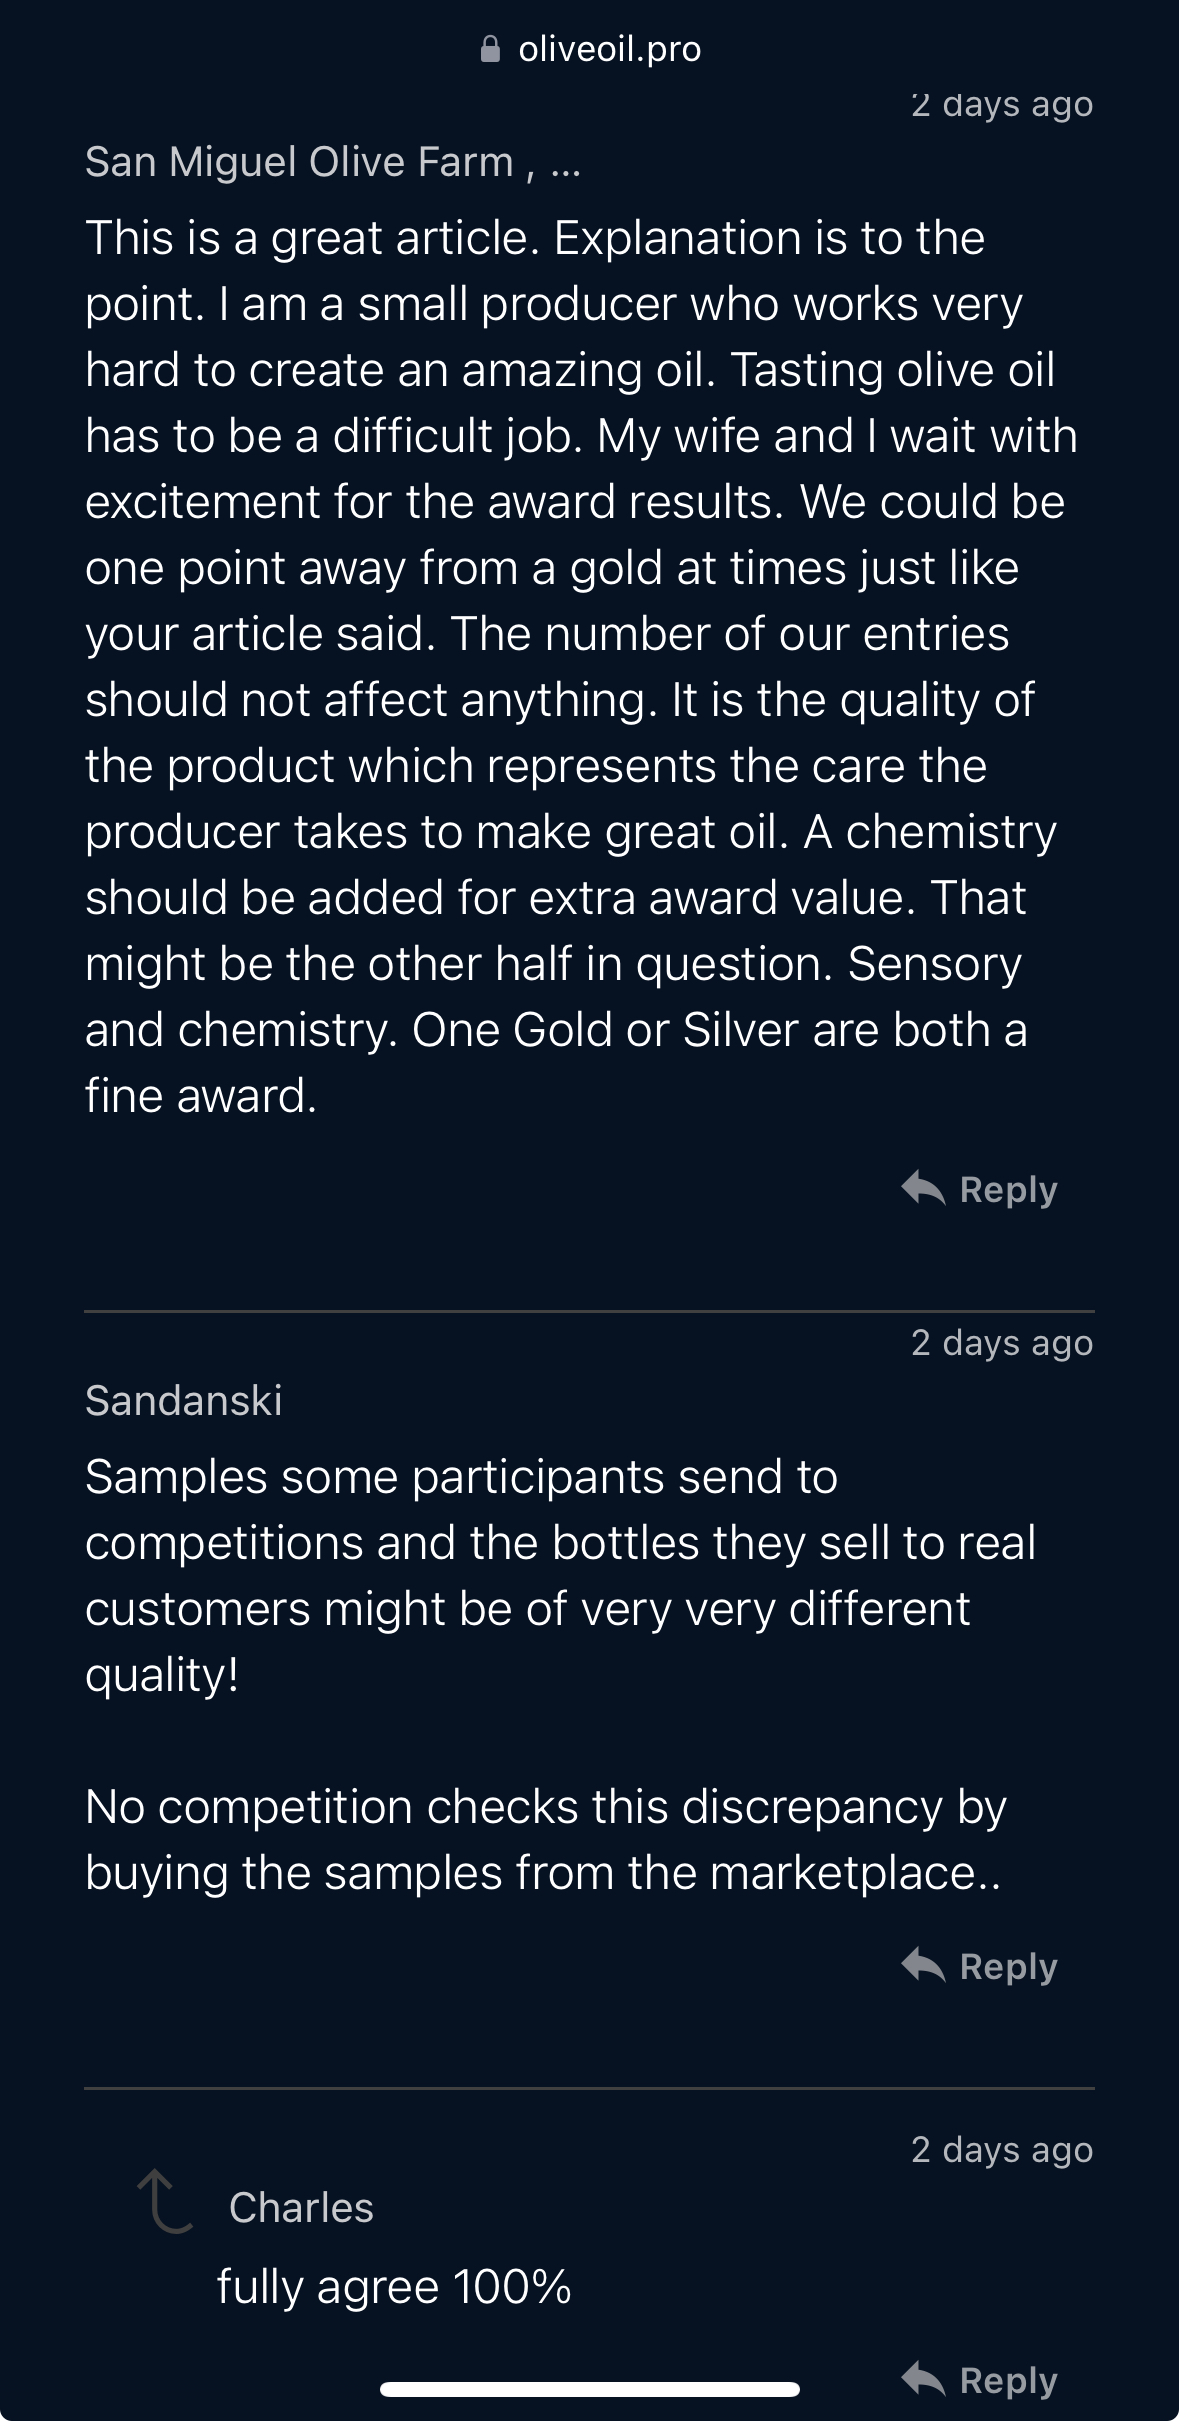Click reply arrow icon under San Miguel comment
Screen dimensions: 1179x2421
(x=923, y=1188)
